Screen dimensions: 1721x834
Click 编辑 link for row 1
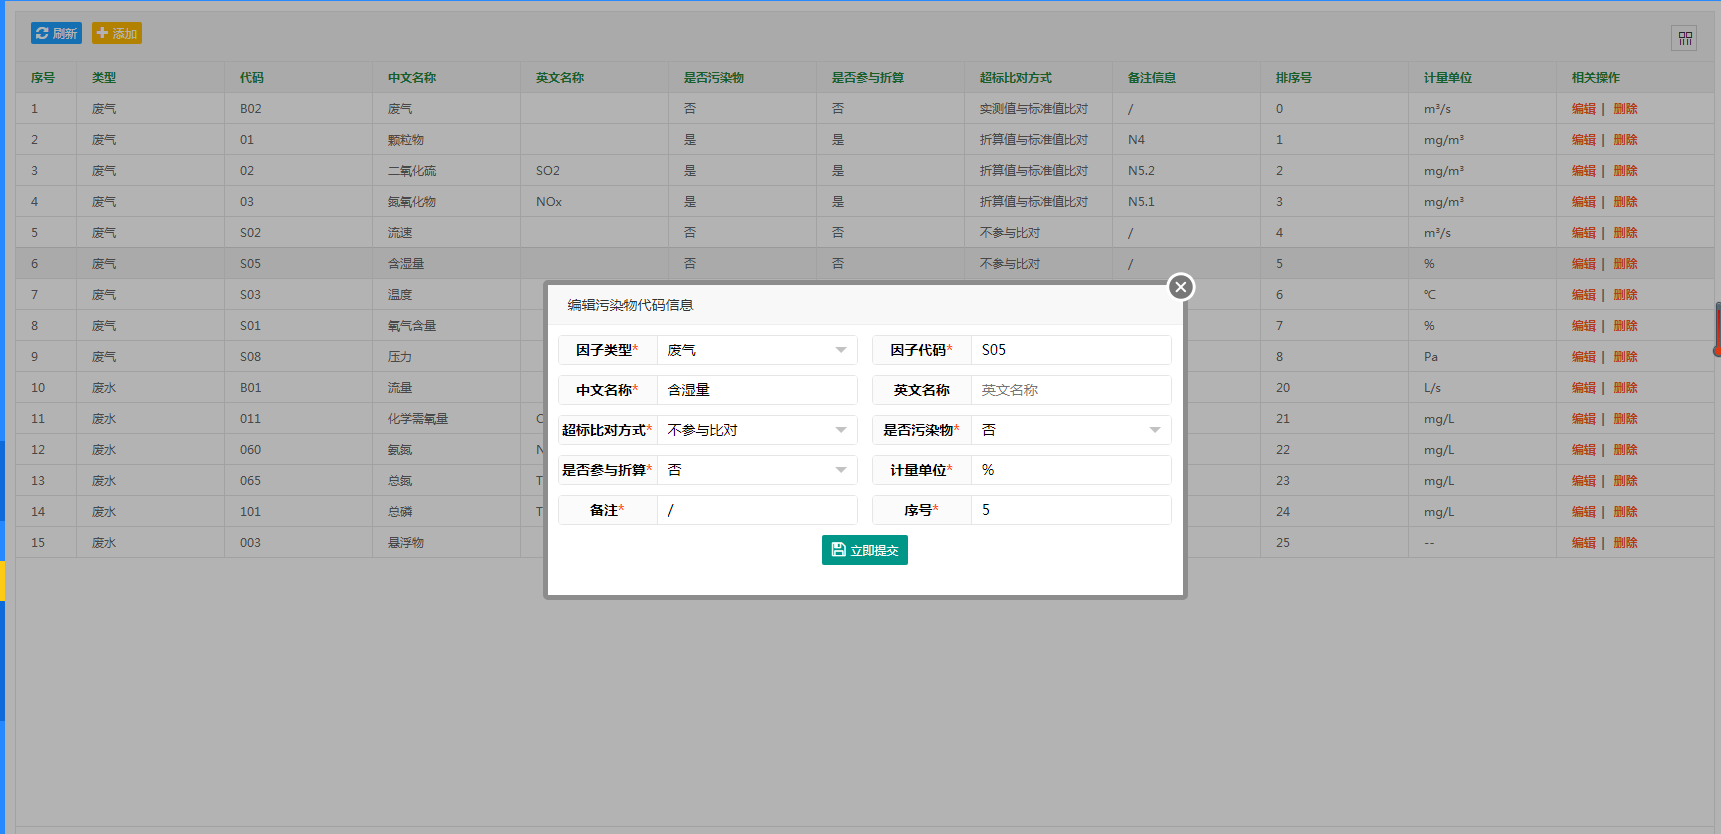coord(1583,109)
